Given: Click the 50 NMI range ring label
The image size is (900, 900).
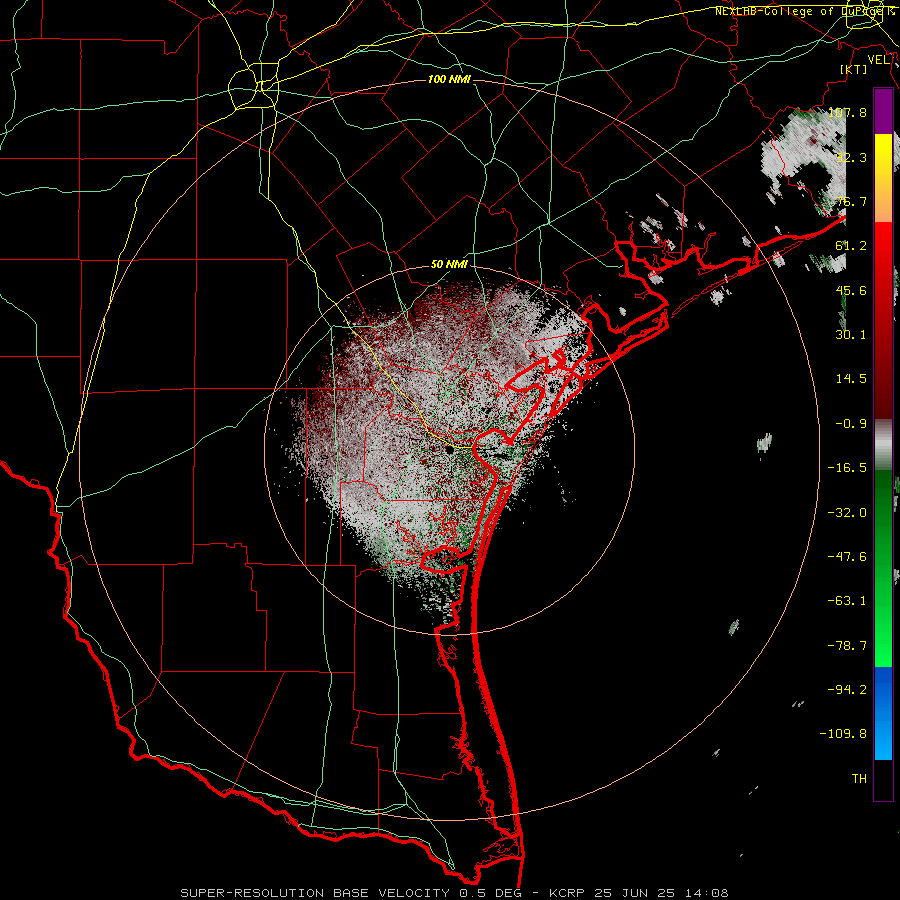Looking at the screenshot, I should pyautogui.click(x=449, y=265).
